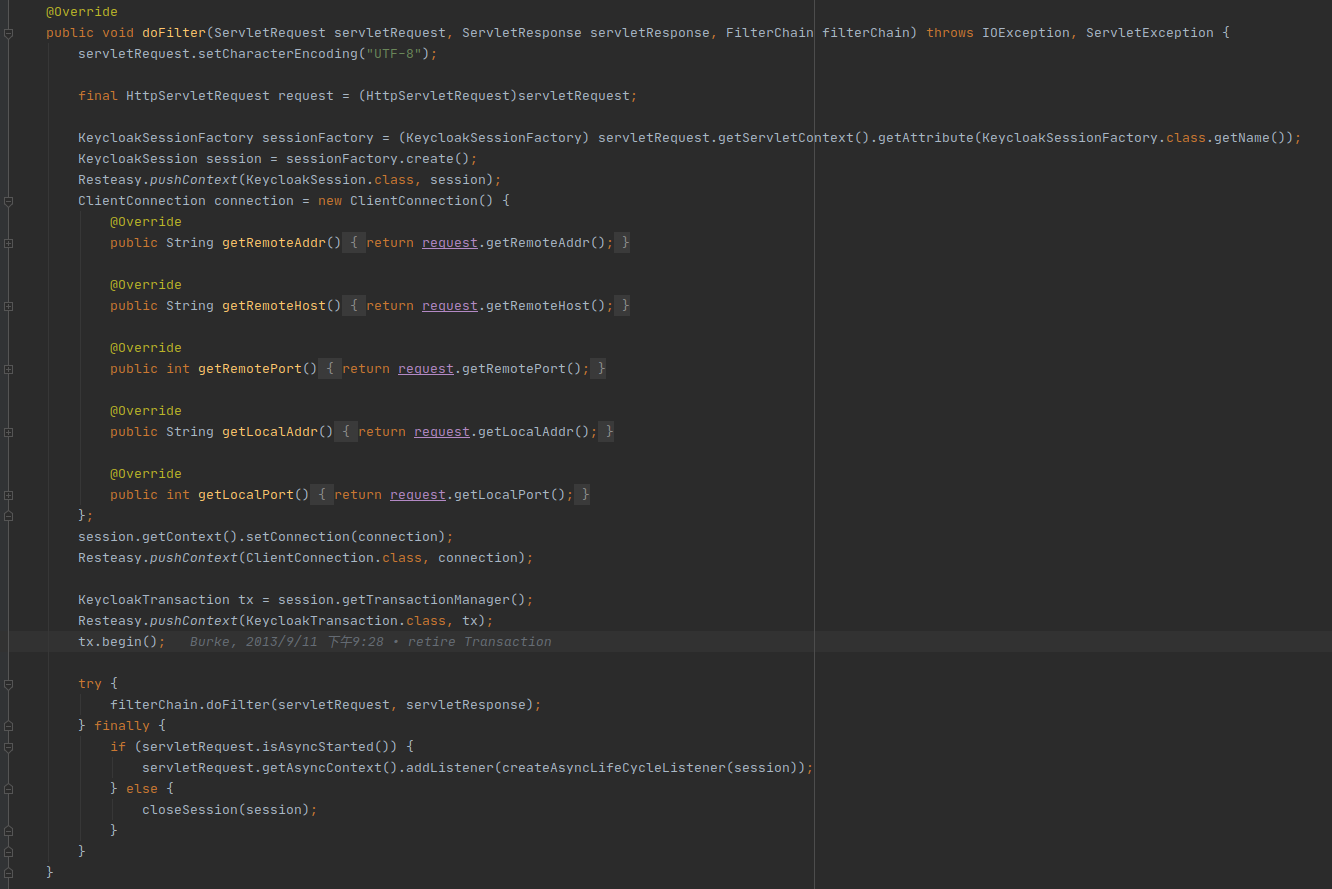Click the first @Override annotation above doFilter

tap(81, 12)
